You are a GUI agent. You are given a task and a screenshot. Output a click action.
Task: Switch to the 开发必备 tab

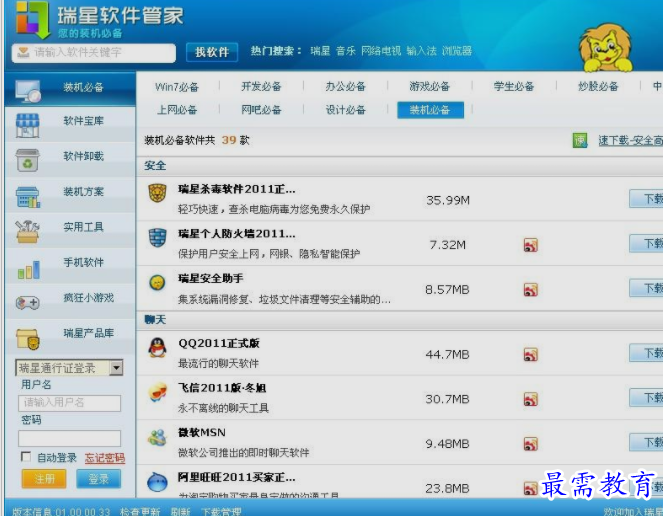261,87
